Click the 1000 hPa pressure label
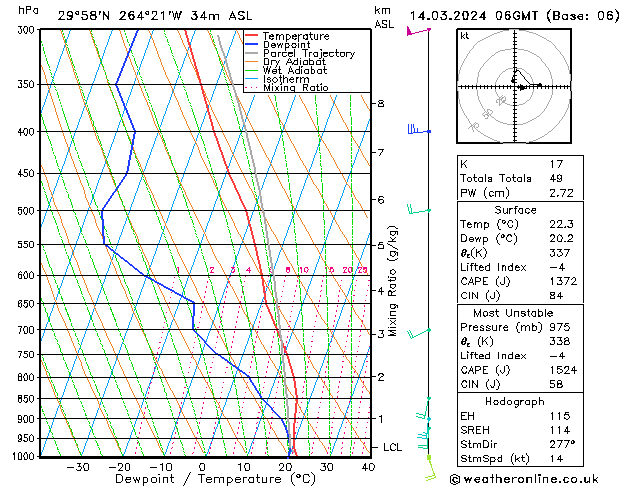Screen dimensions: 629x486 26,456
